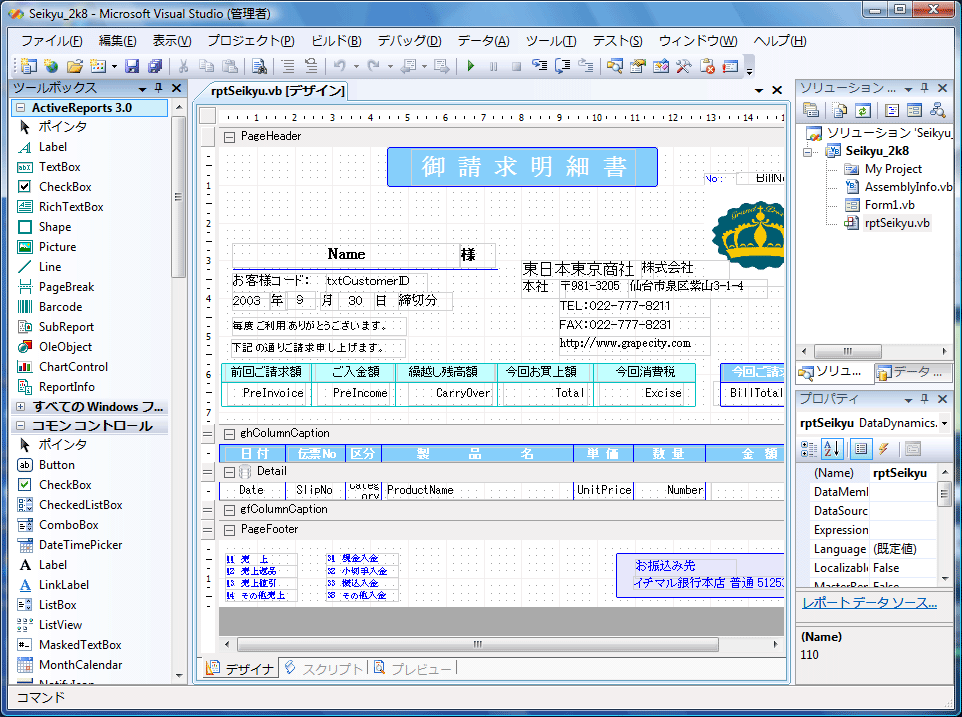
Task: Toggle auto-hide pin on the Toolbox panel
Action: click(156, 88)
